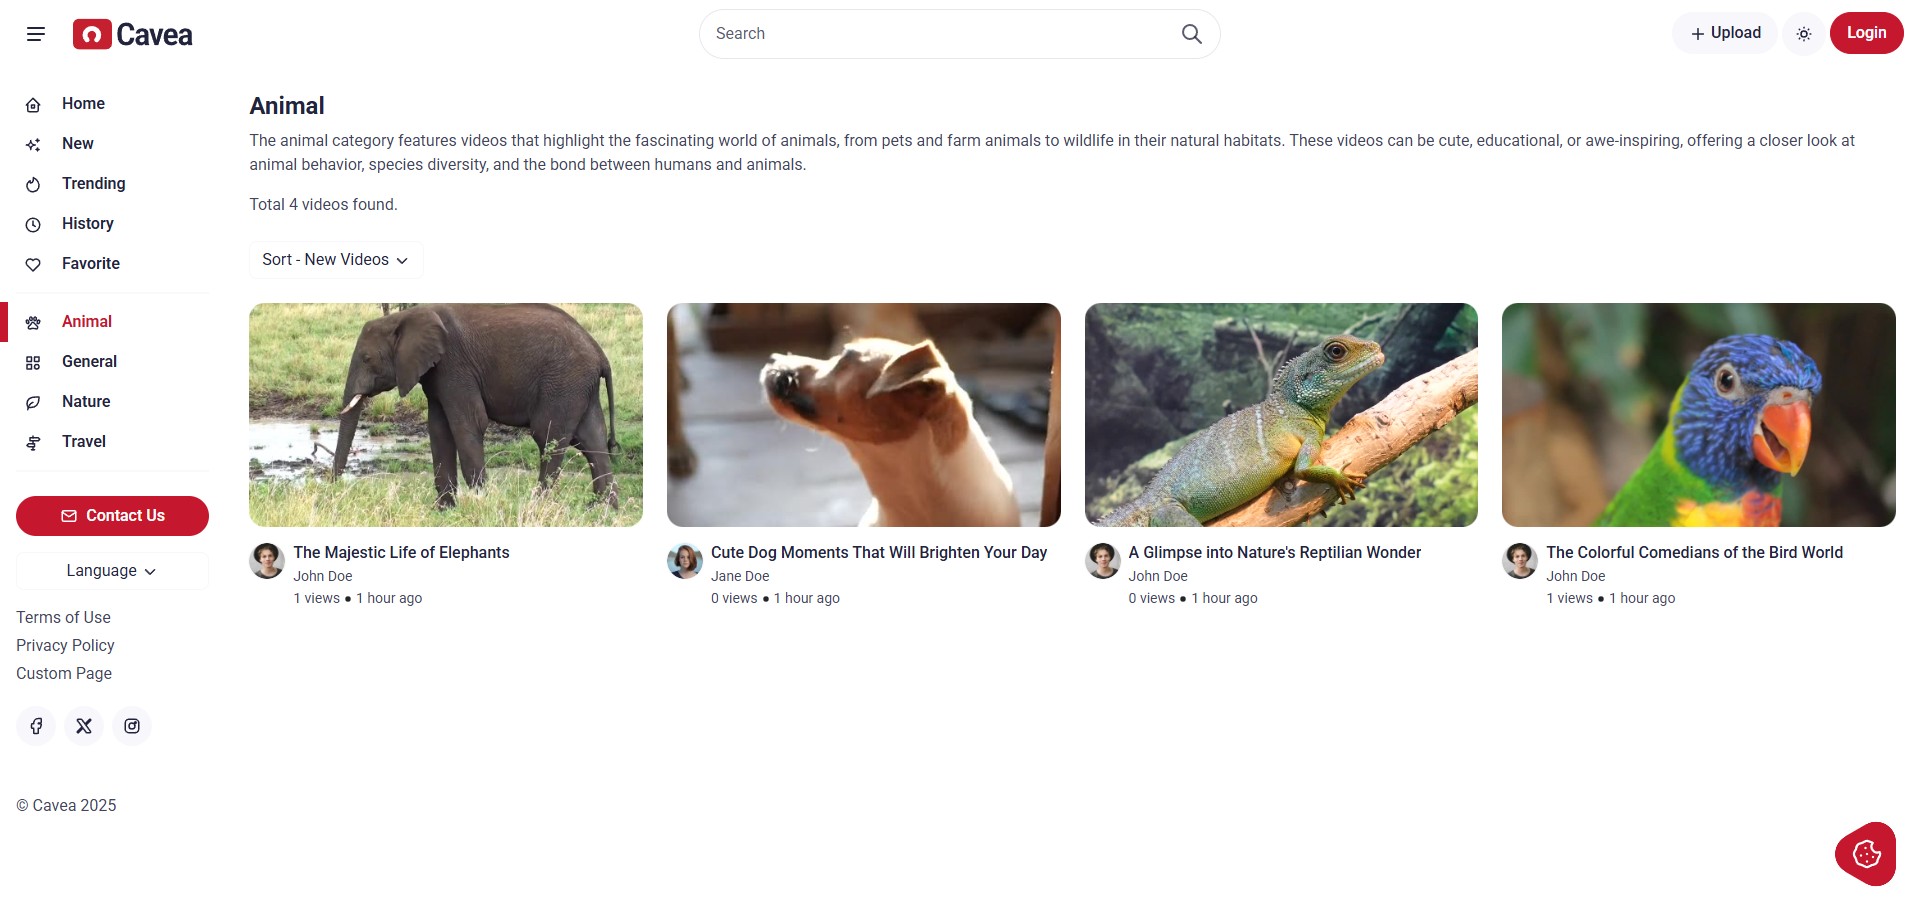1908x908 pixels.
Task: Open the Facebook social icon
Action: click(x=36, y=726)
